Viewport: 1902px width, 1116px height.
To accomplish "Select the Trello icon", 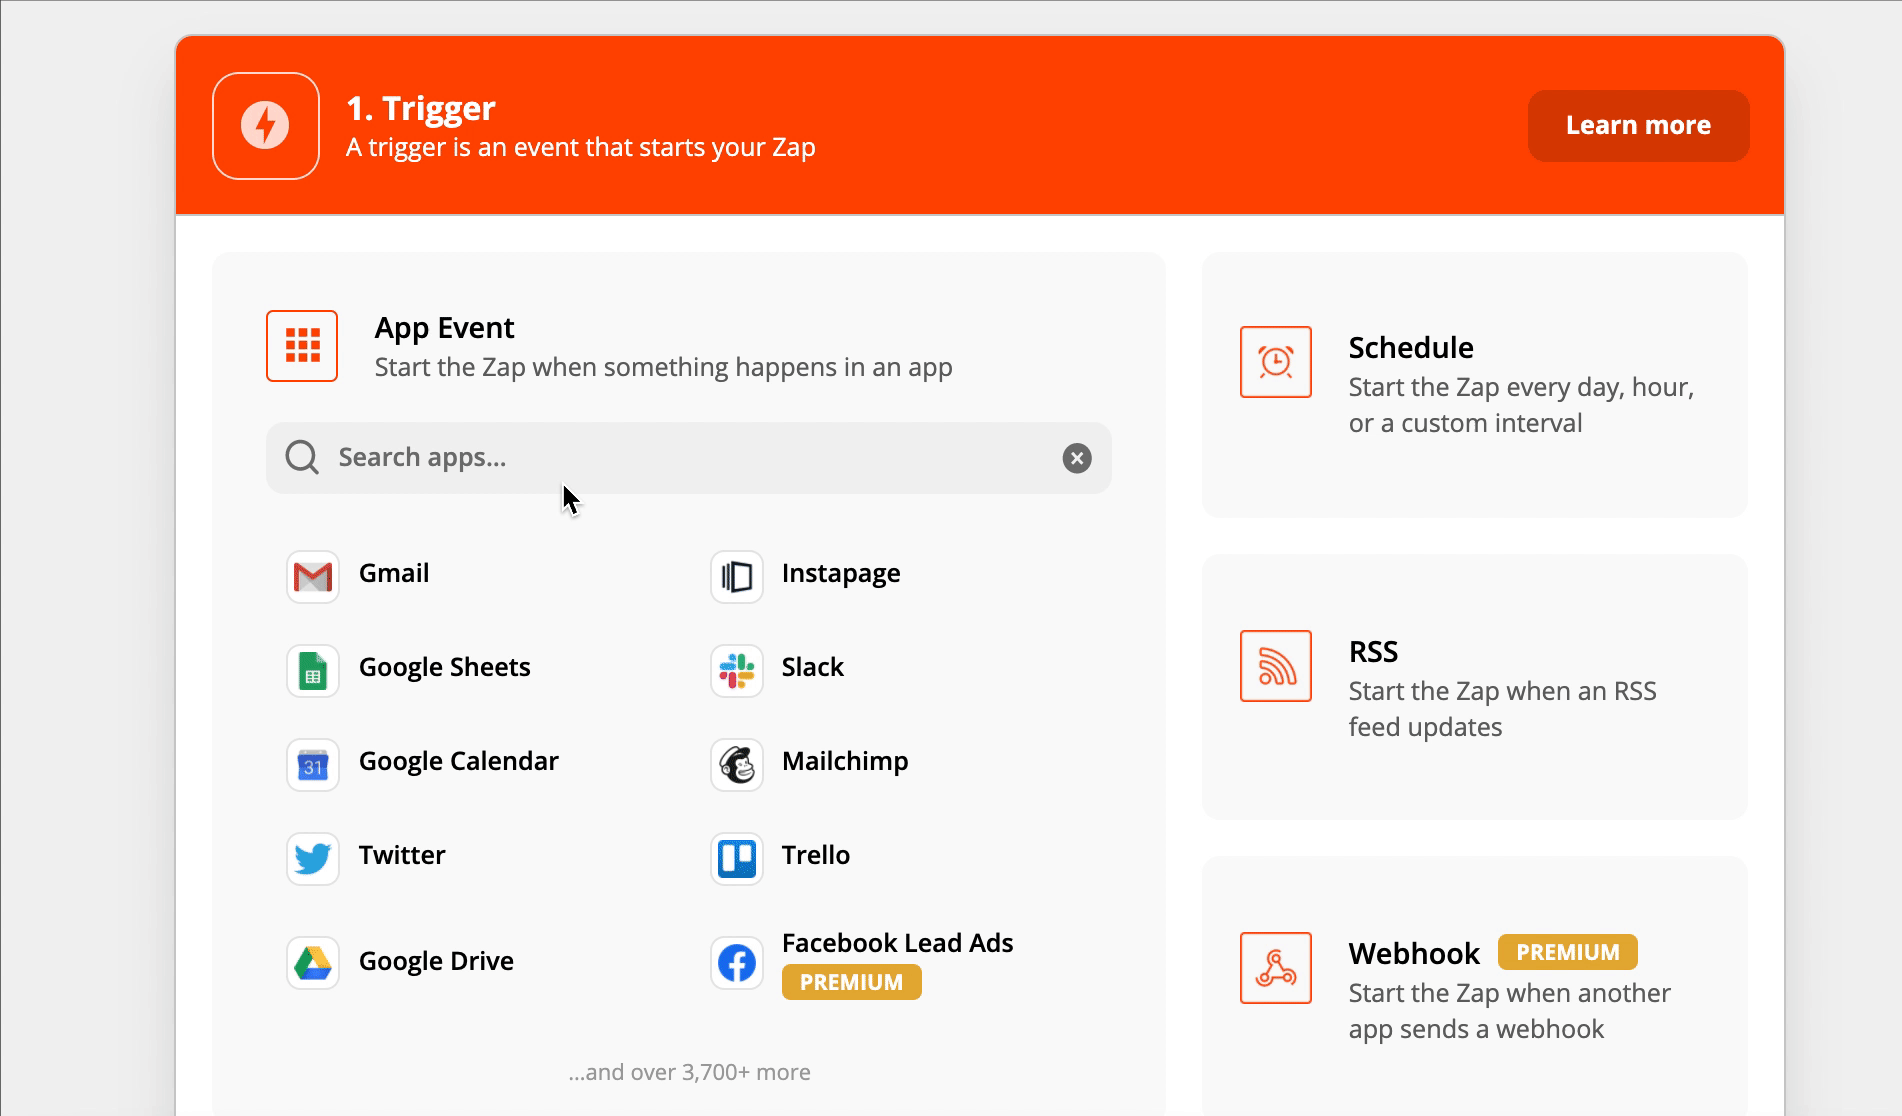I will coord(737,859).
